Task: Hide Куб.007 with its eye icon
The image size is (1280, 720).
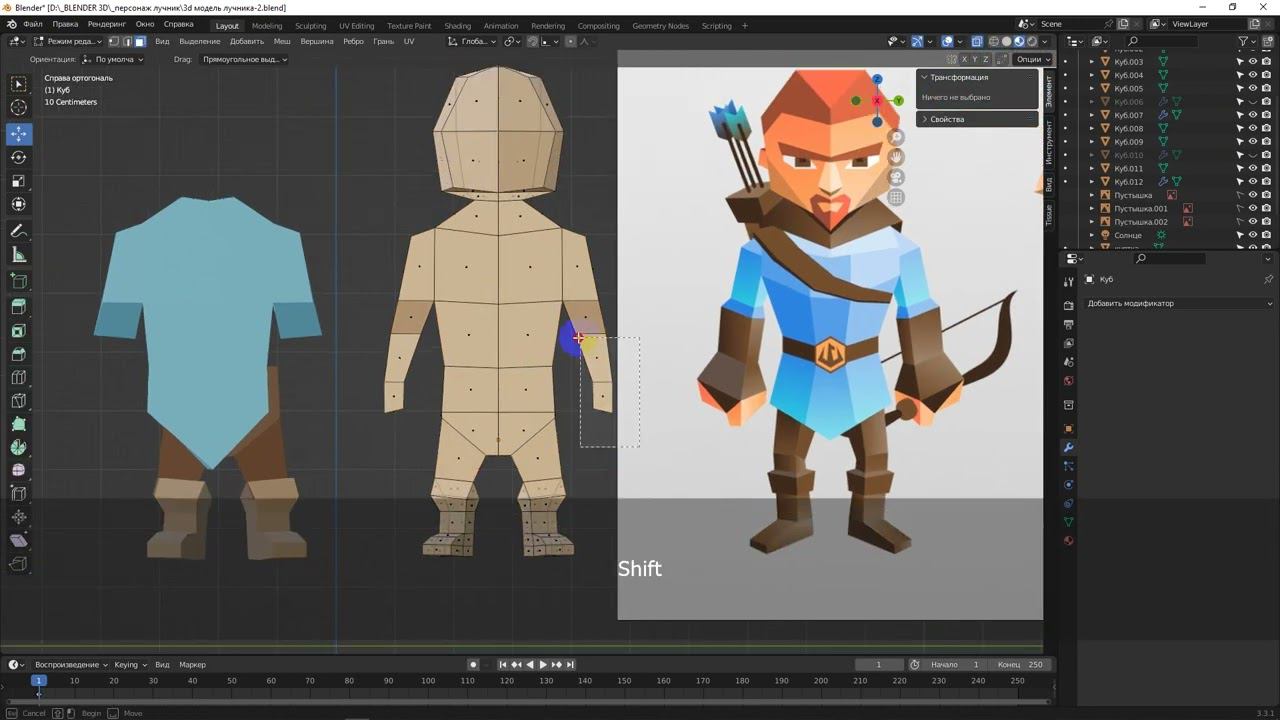Action: pos(1252,115)
